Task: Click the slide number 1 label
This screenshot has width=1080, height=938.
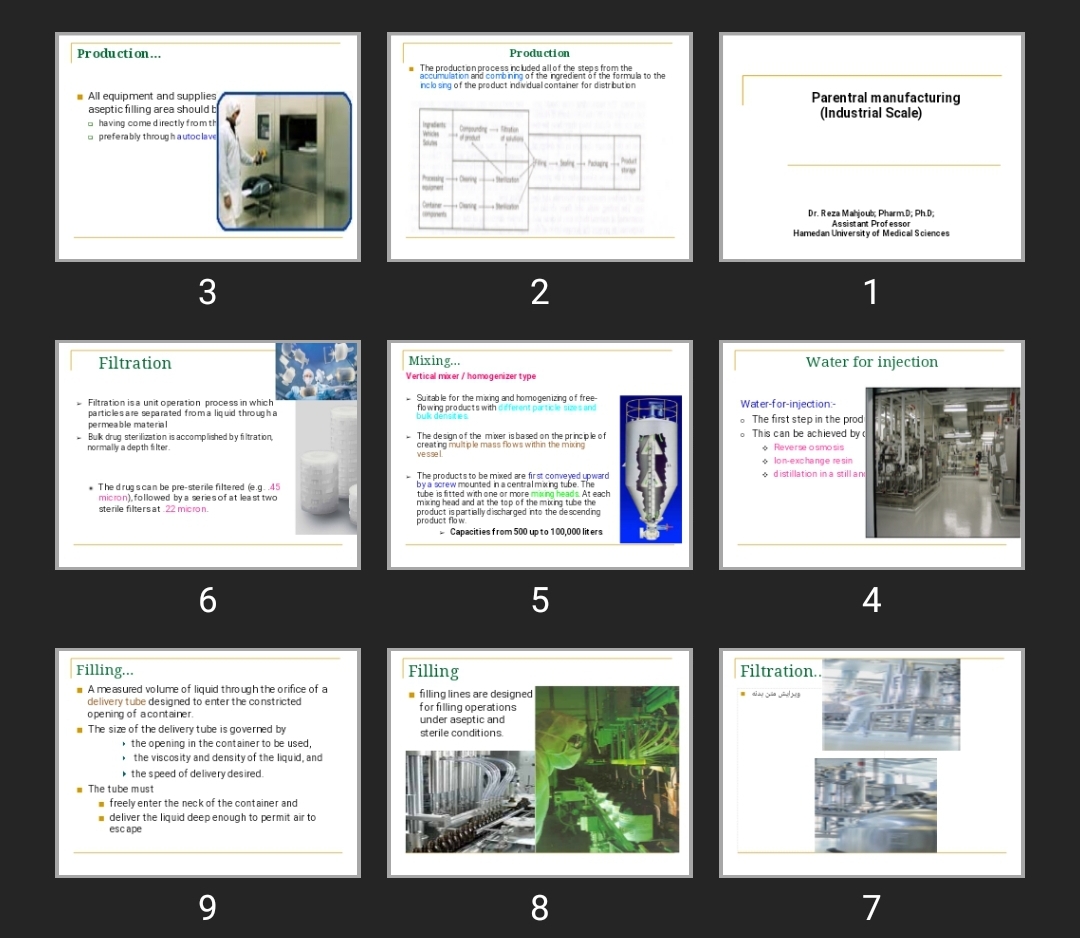Action: pos(871,292)
